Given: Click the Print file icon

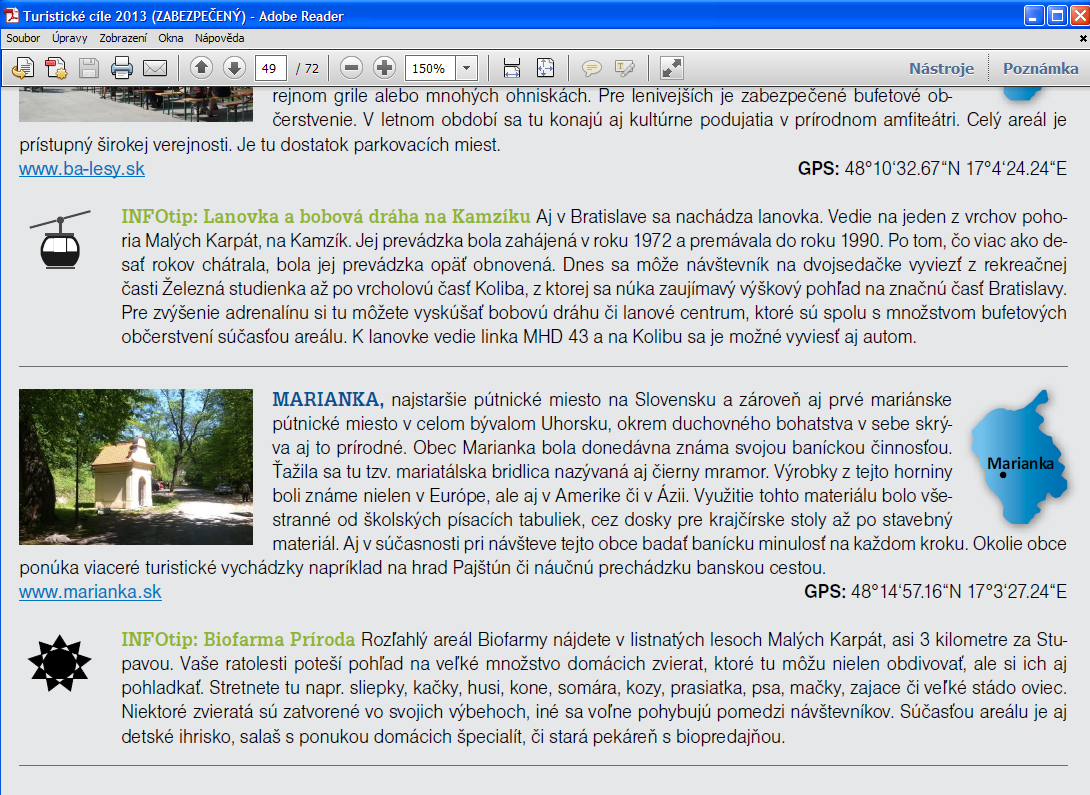Looking at the screenshot, I should 122,68.
